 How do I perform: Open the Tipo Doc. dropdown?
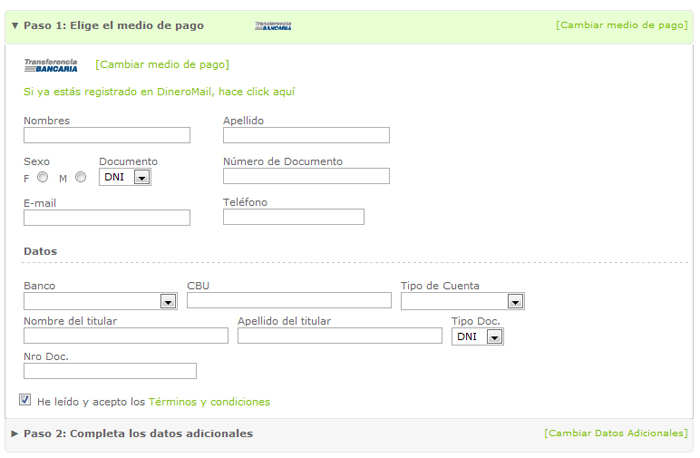[493, 337]
